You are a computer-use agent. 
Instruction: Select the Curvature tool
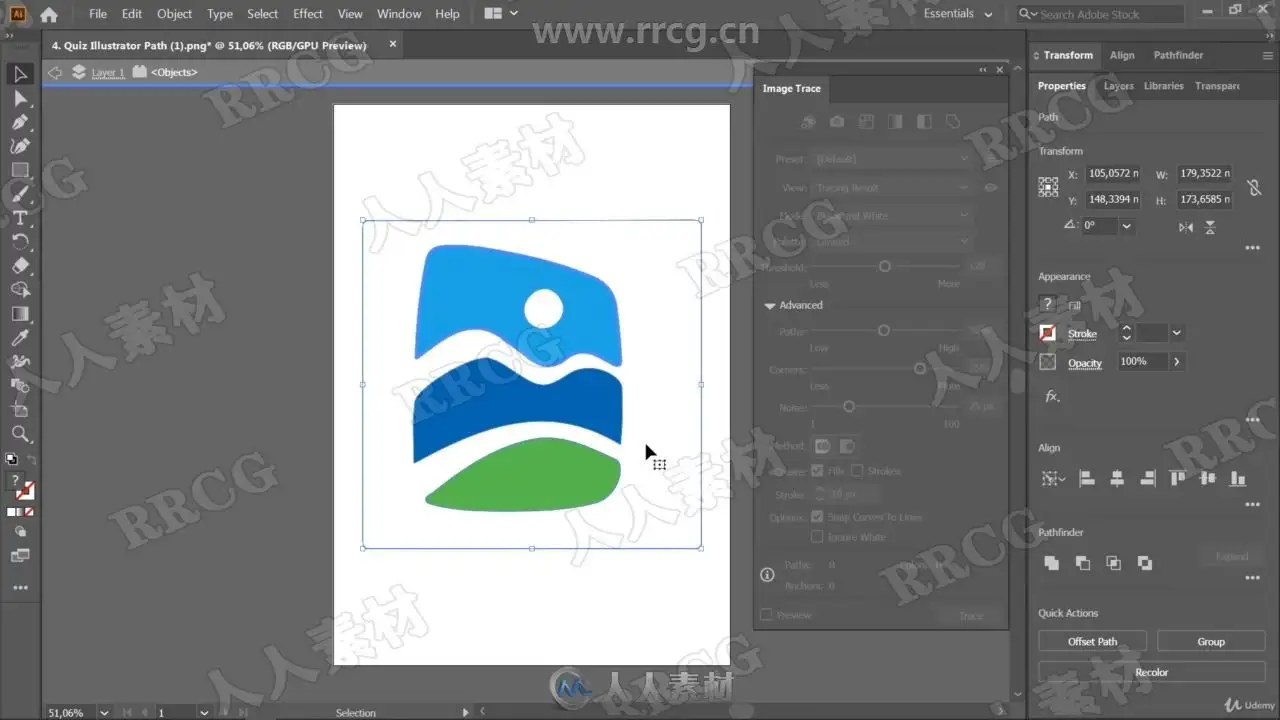[x=20, y=146]
